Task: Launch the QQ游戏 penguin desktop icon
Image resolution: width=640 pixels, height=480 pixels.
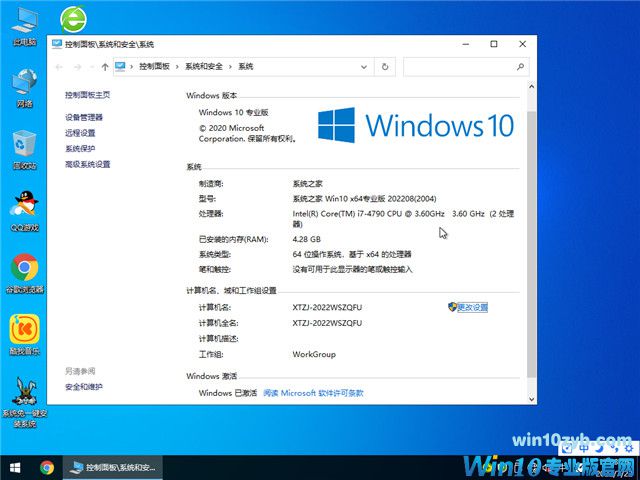Action: 24,211
